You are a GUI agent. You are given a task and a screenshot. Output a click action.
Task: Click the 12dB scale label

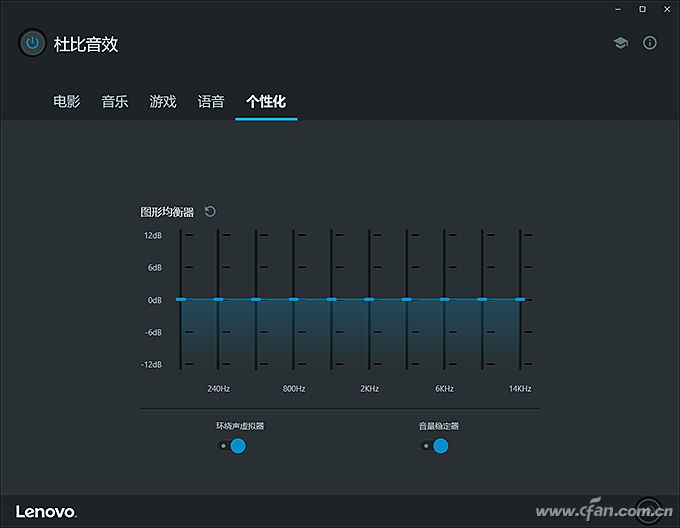153,235
